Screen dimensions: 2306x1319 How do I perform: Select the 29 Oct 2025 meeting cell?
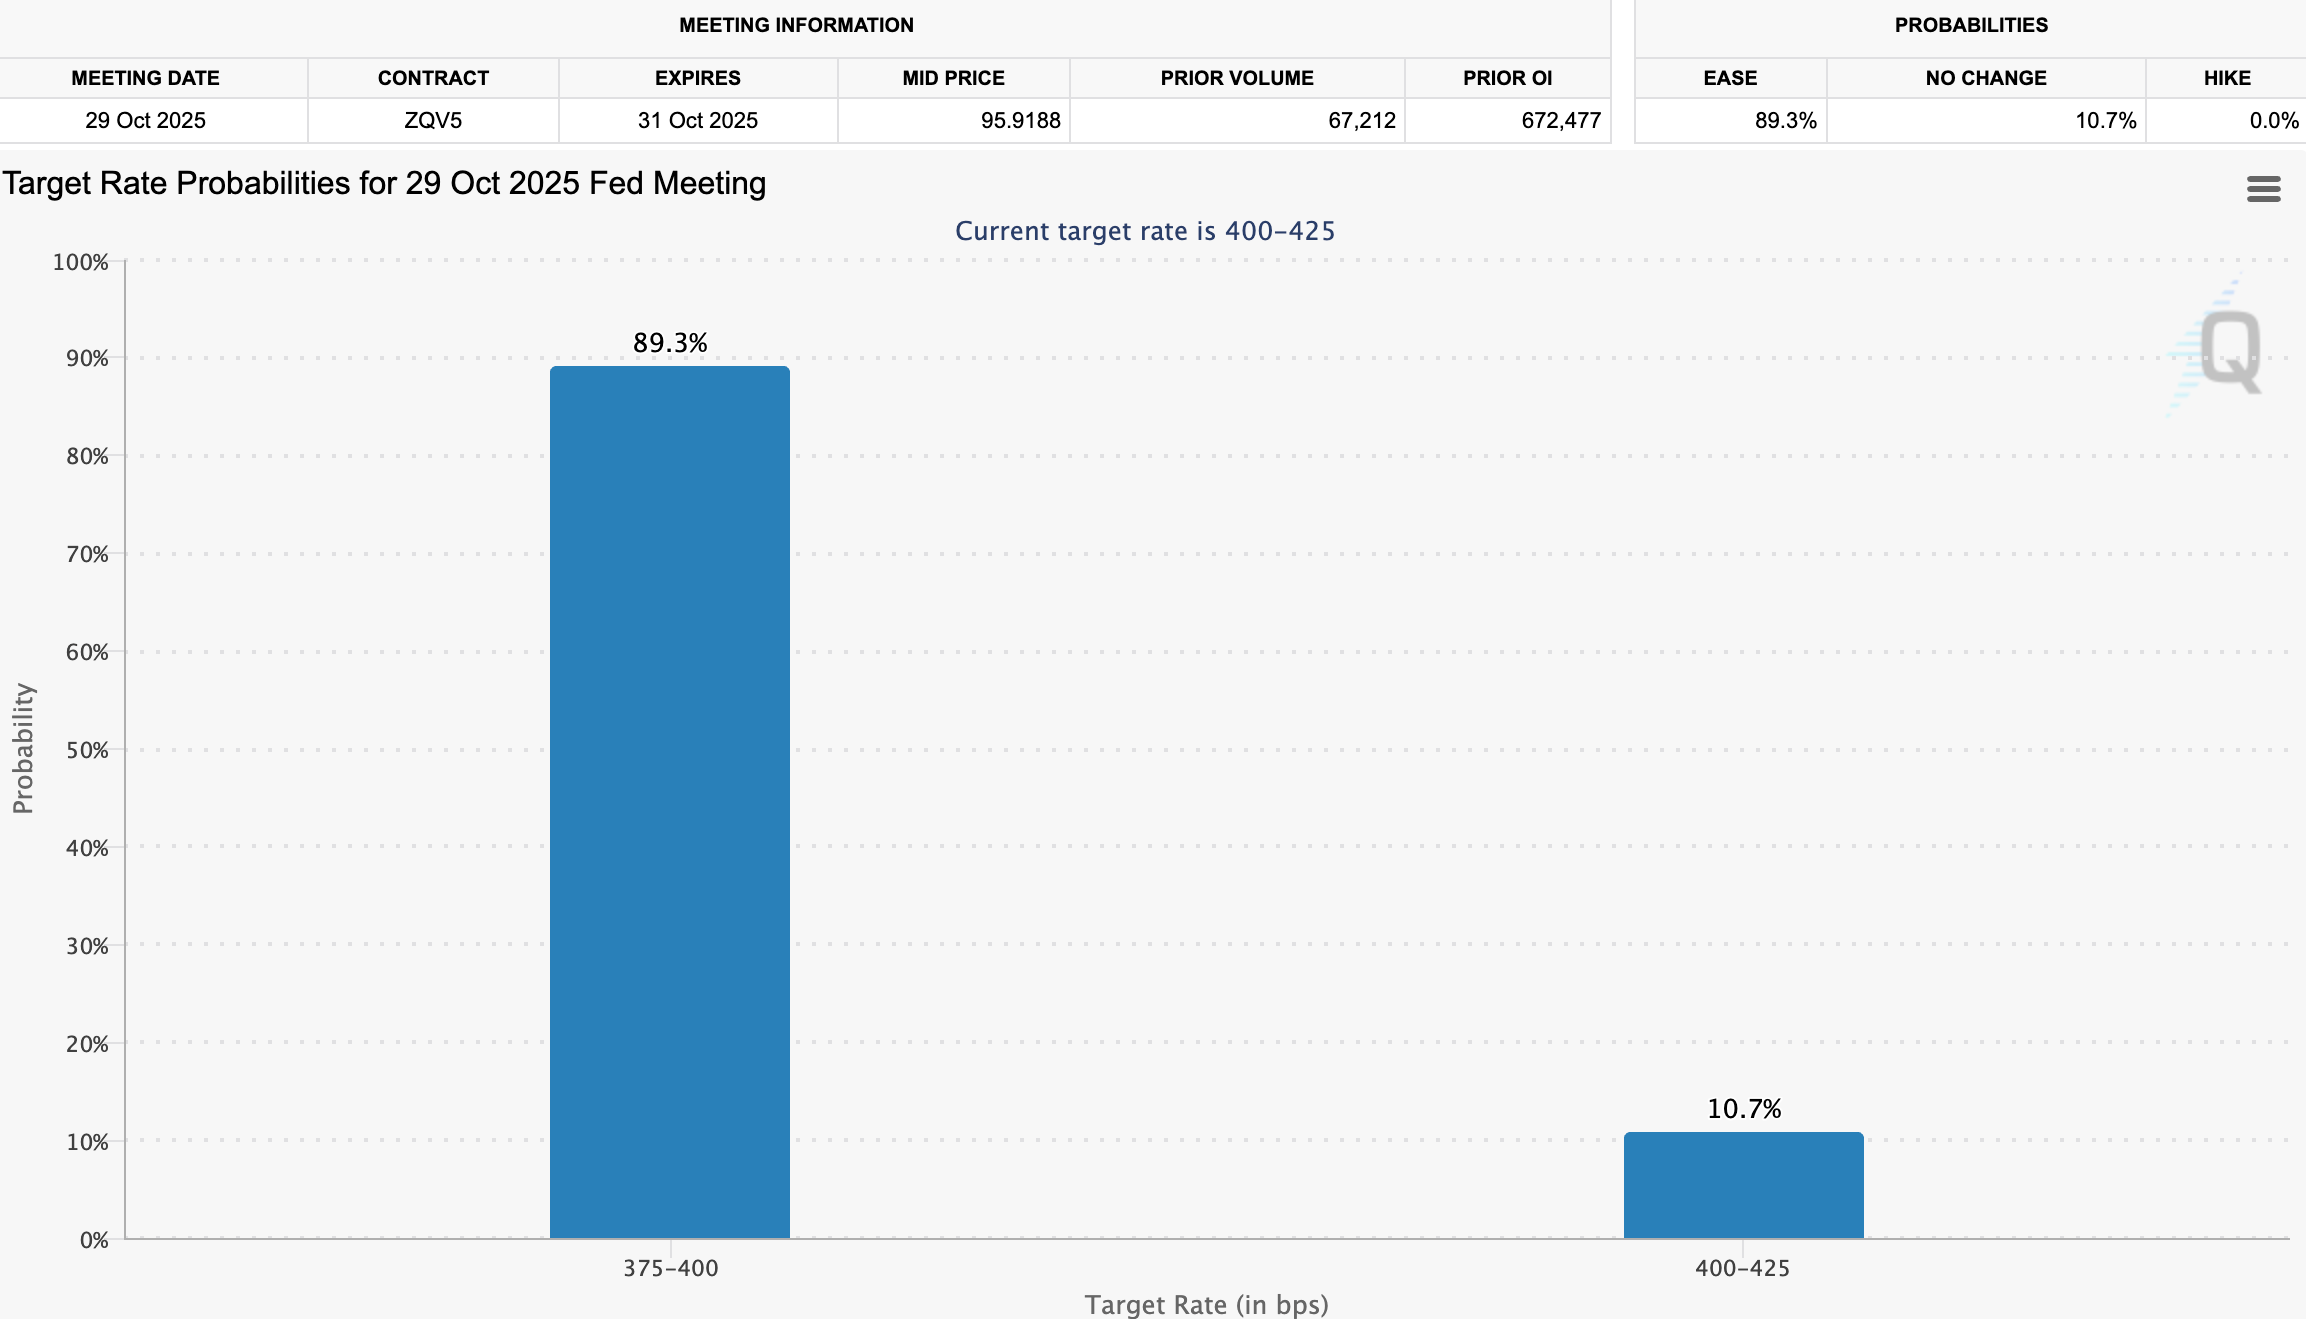tap(145, 121)
